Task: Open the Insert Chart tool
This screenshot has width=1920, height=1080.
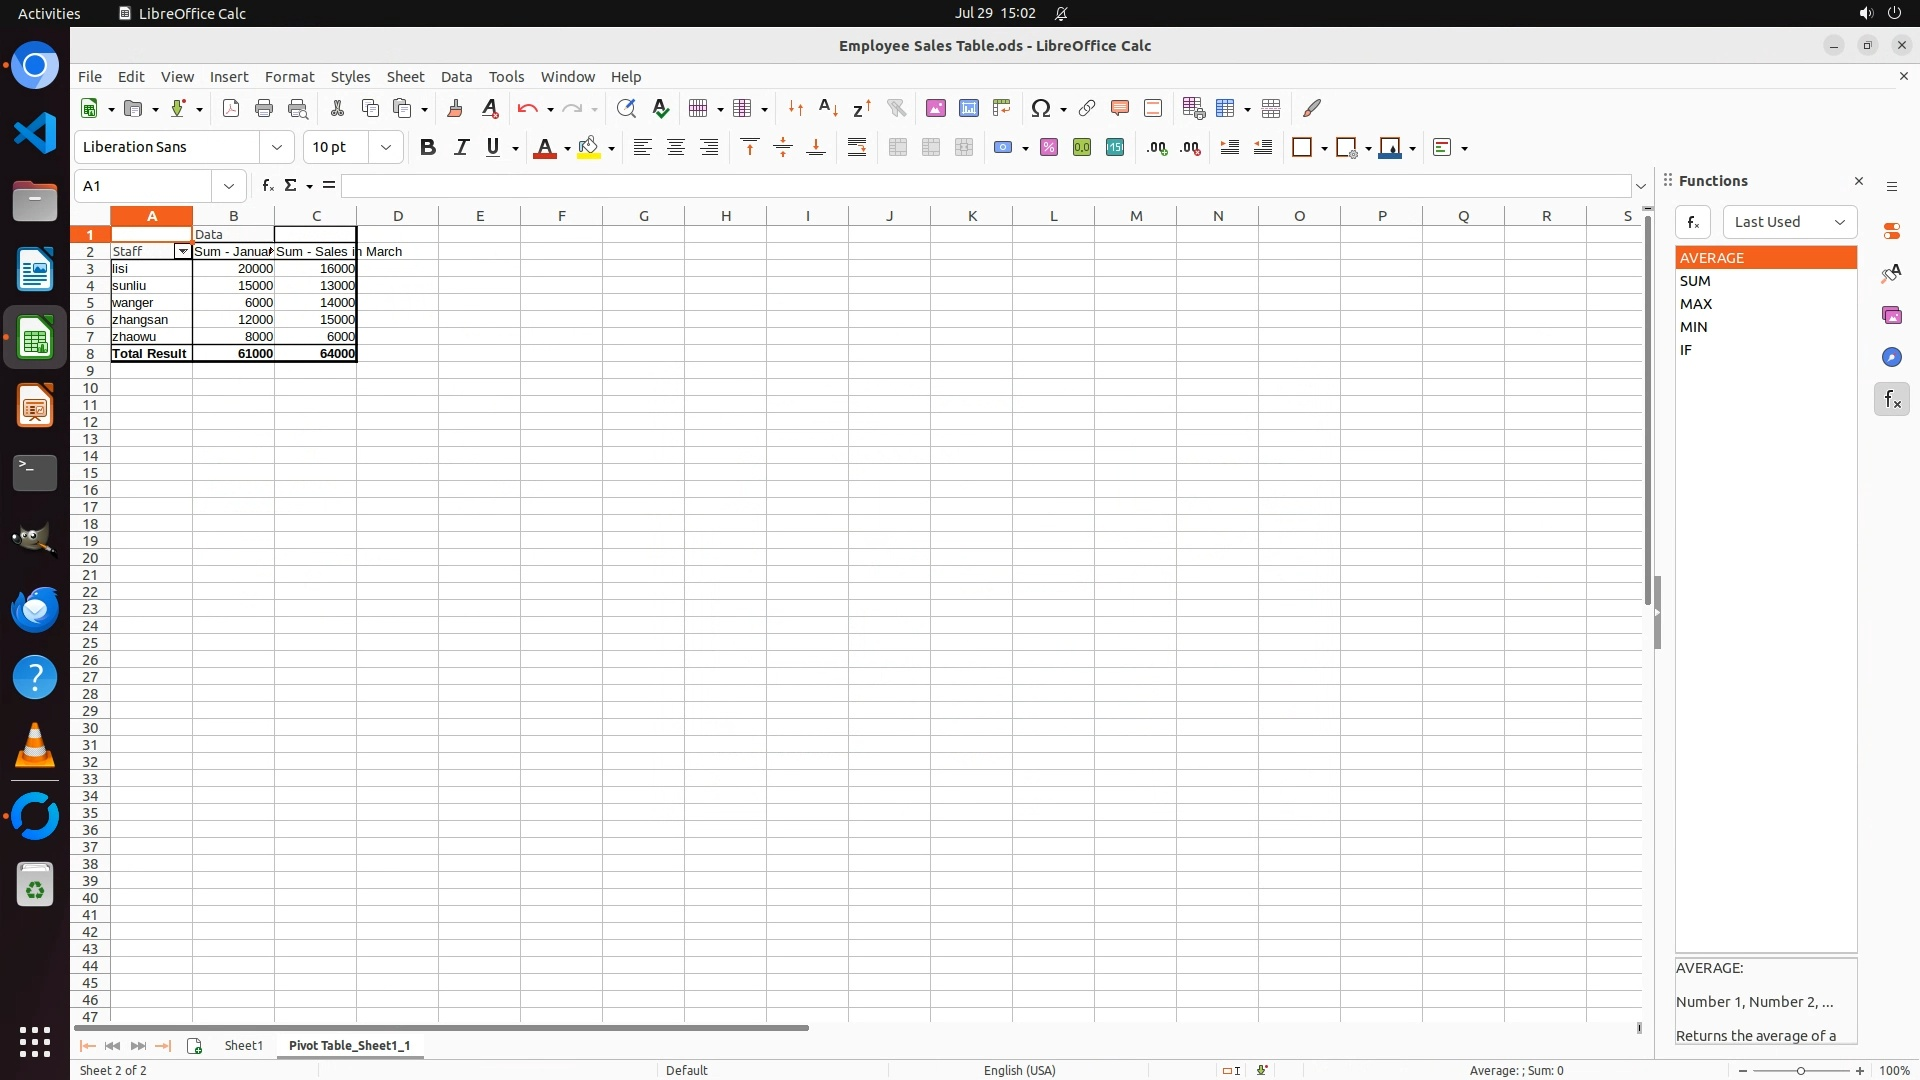Action: coord(968,108)
